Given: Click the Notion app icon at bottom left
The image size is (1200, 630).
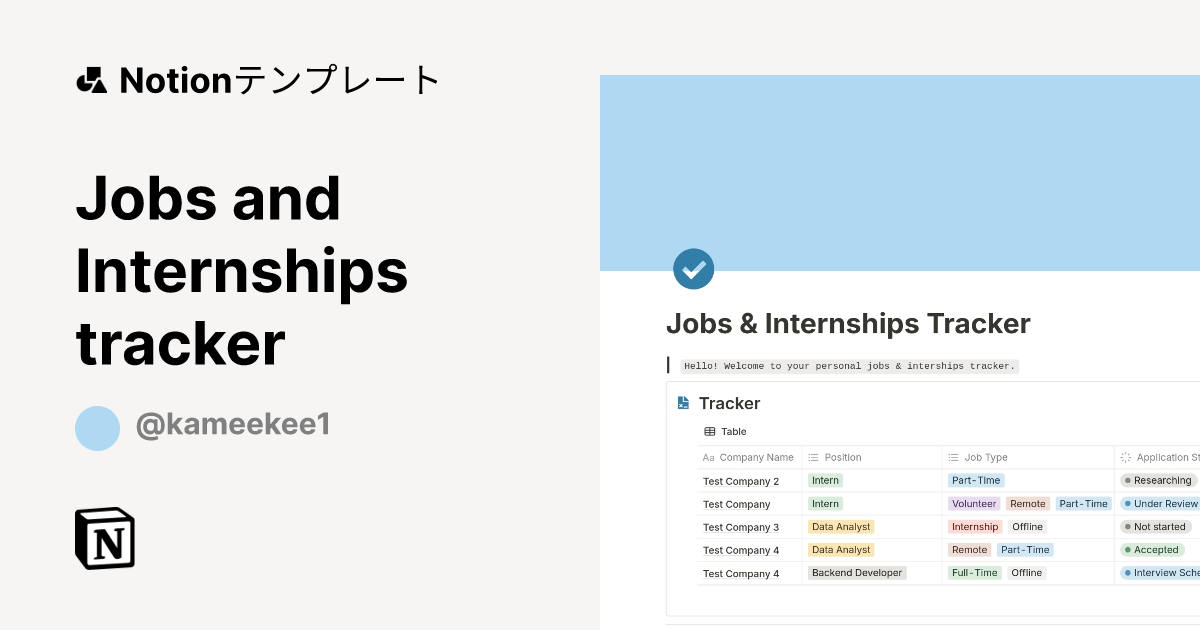Looking at the screenshot, I should (x=105, y=538).
